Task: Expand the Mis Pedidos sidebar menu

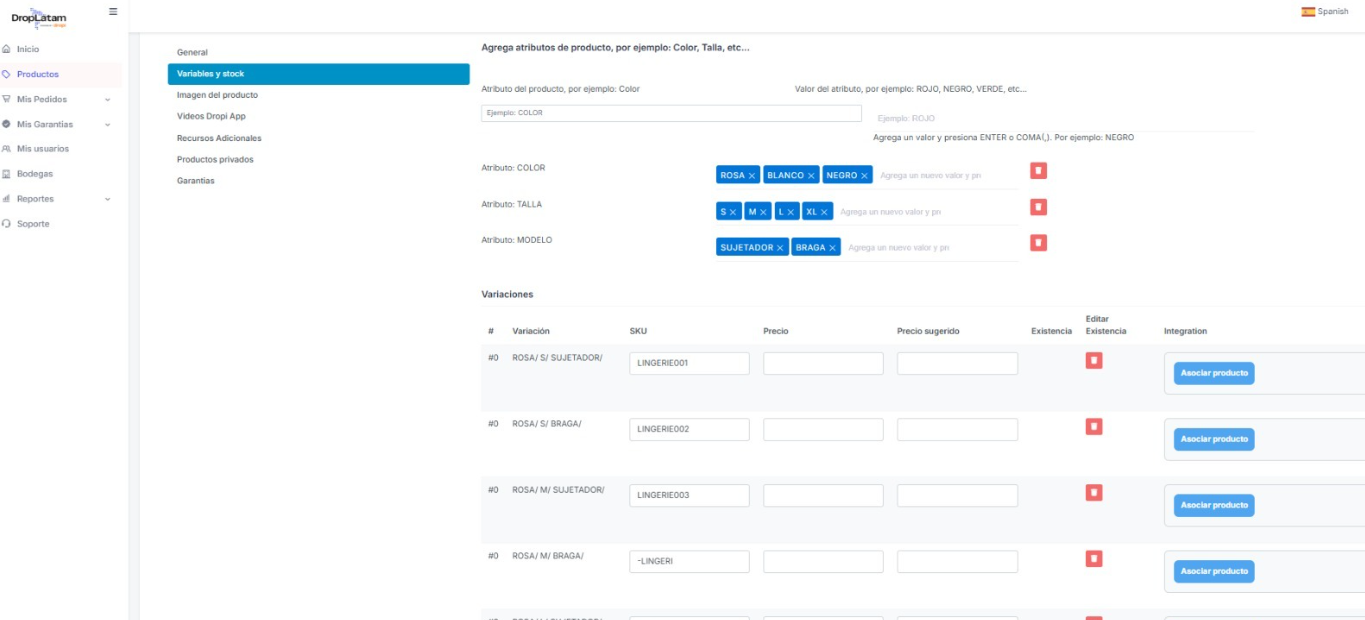Action: tap(107, 99)
